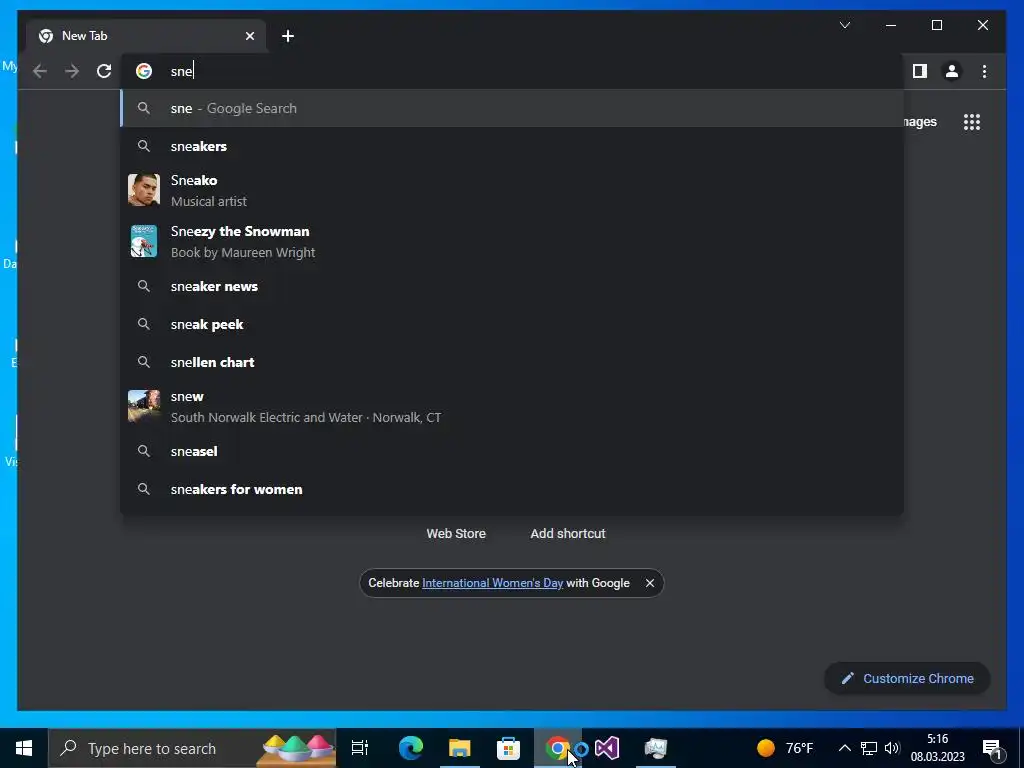
Task: Click snew location thumbnail
Action: [144, 406]
